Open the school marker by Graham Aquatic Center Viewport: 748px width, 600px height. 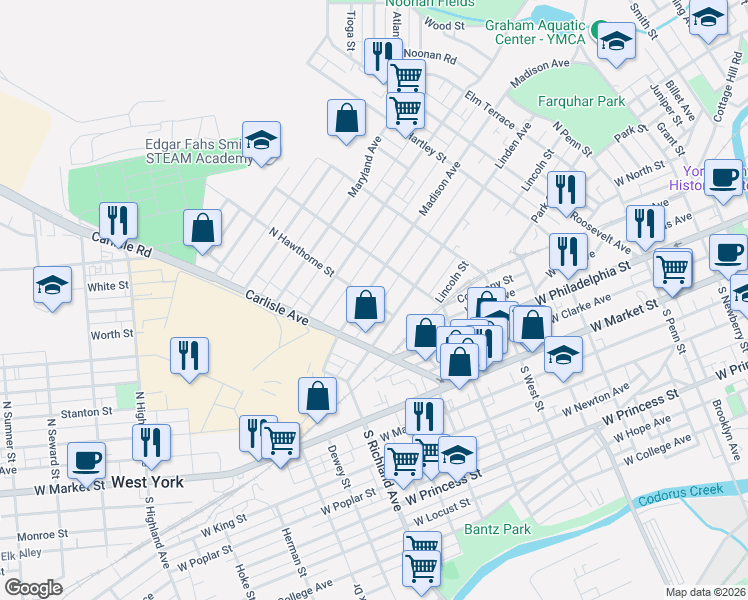point(616,41)
